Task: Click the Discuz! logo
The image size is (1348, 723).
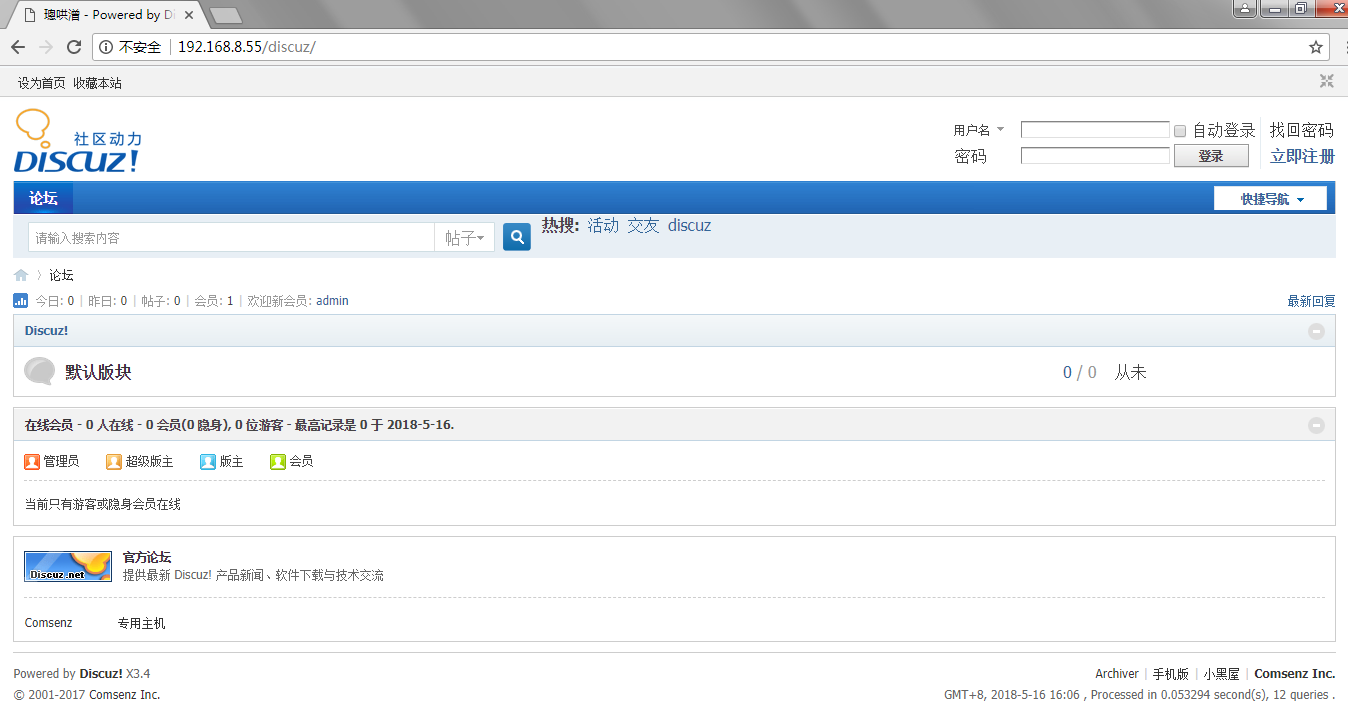Action: pyautogui.click(x=78, y=141)
